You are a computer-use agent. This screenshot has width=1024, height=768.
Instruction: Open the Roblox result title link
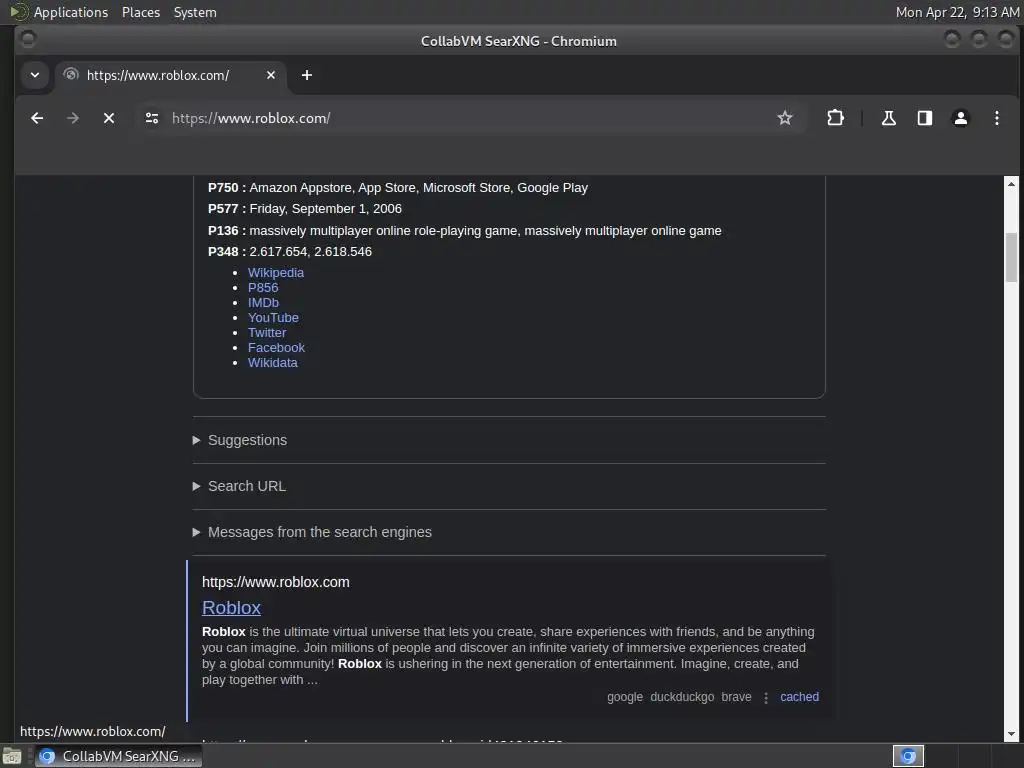[x=231, y=608]
